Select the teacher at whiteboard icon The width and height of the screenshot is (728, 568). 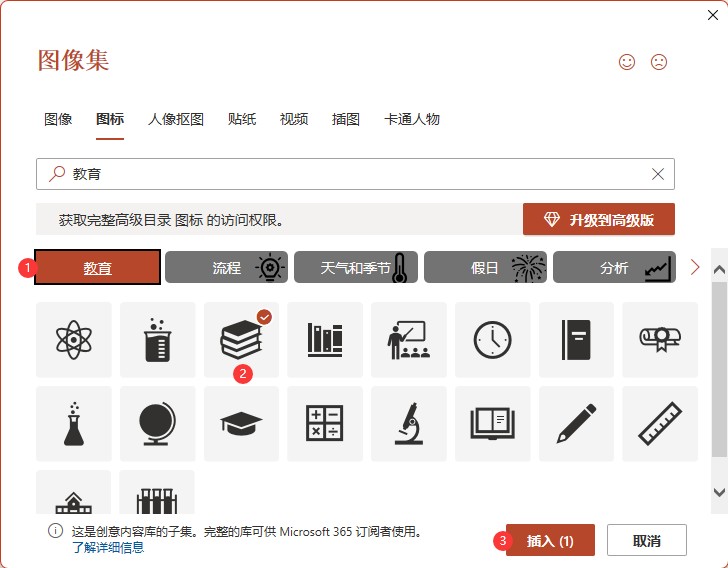click(409, 339)
